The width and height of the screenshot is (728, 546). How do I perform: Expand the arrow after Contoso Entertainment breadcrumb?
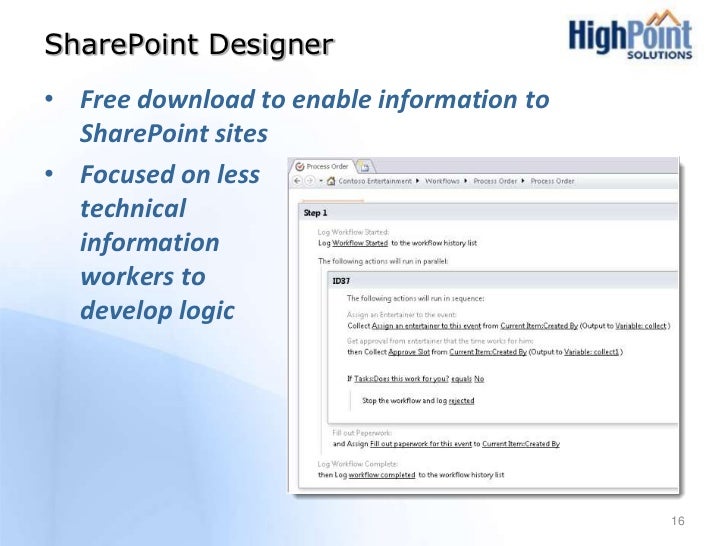417,181
